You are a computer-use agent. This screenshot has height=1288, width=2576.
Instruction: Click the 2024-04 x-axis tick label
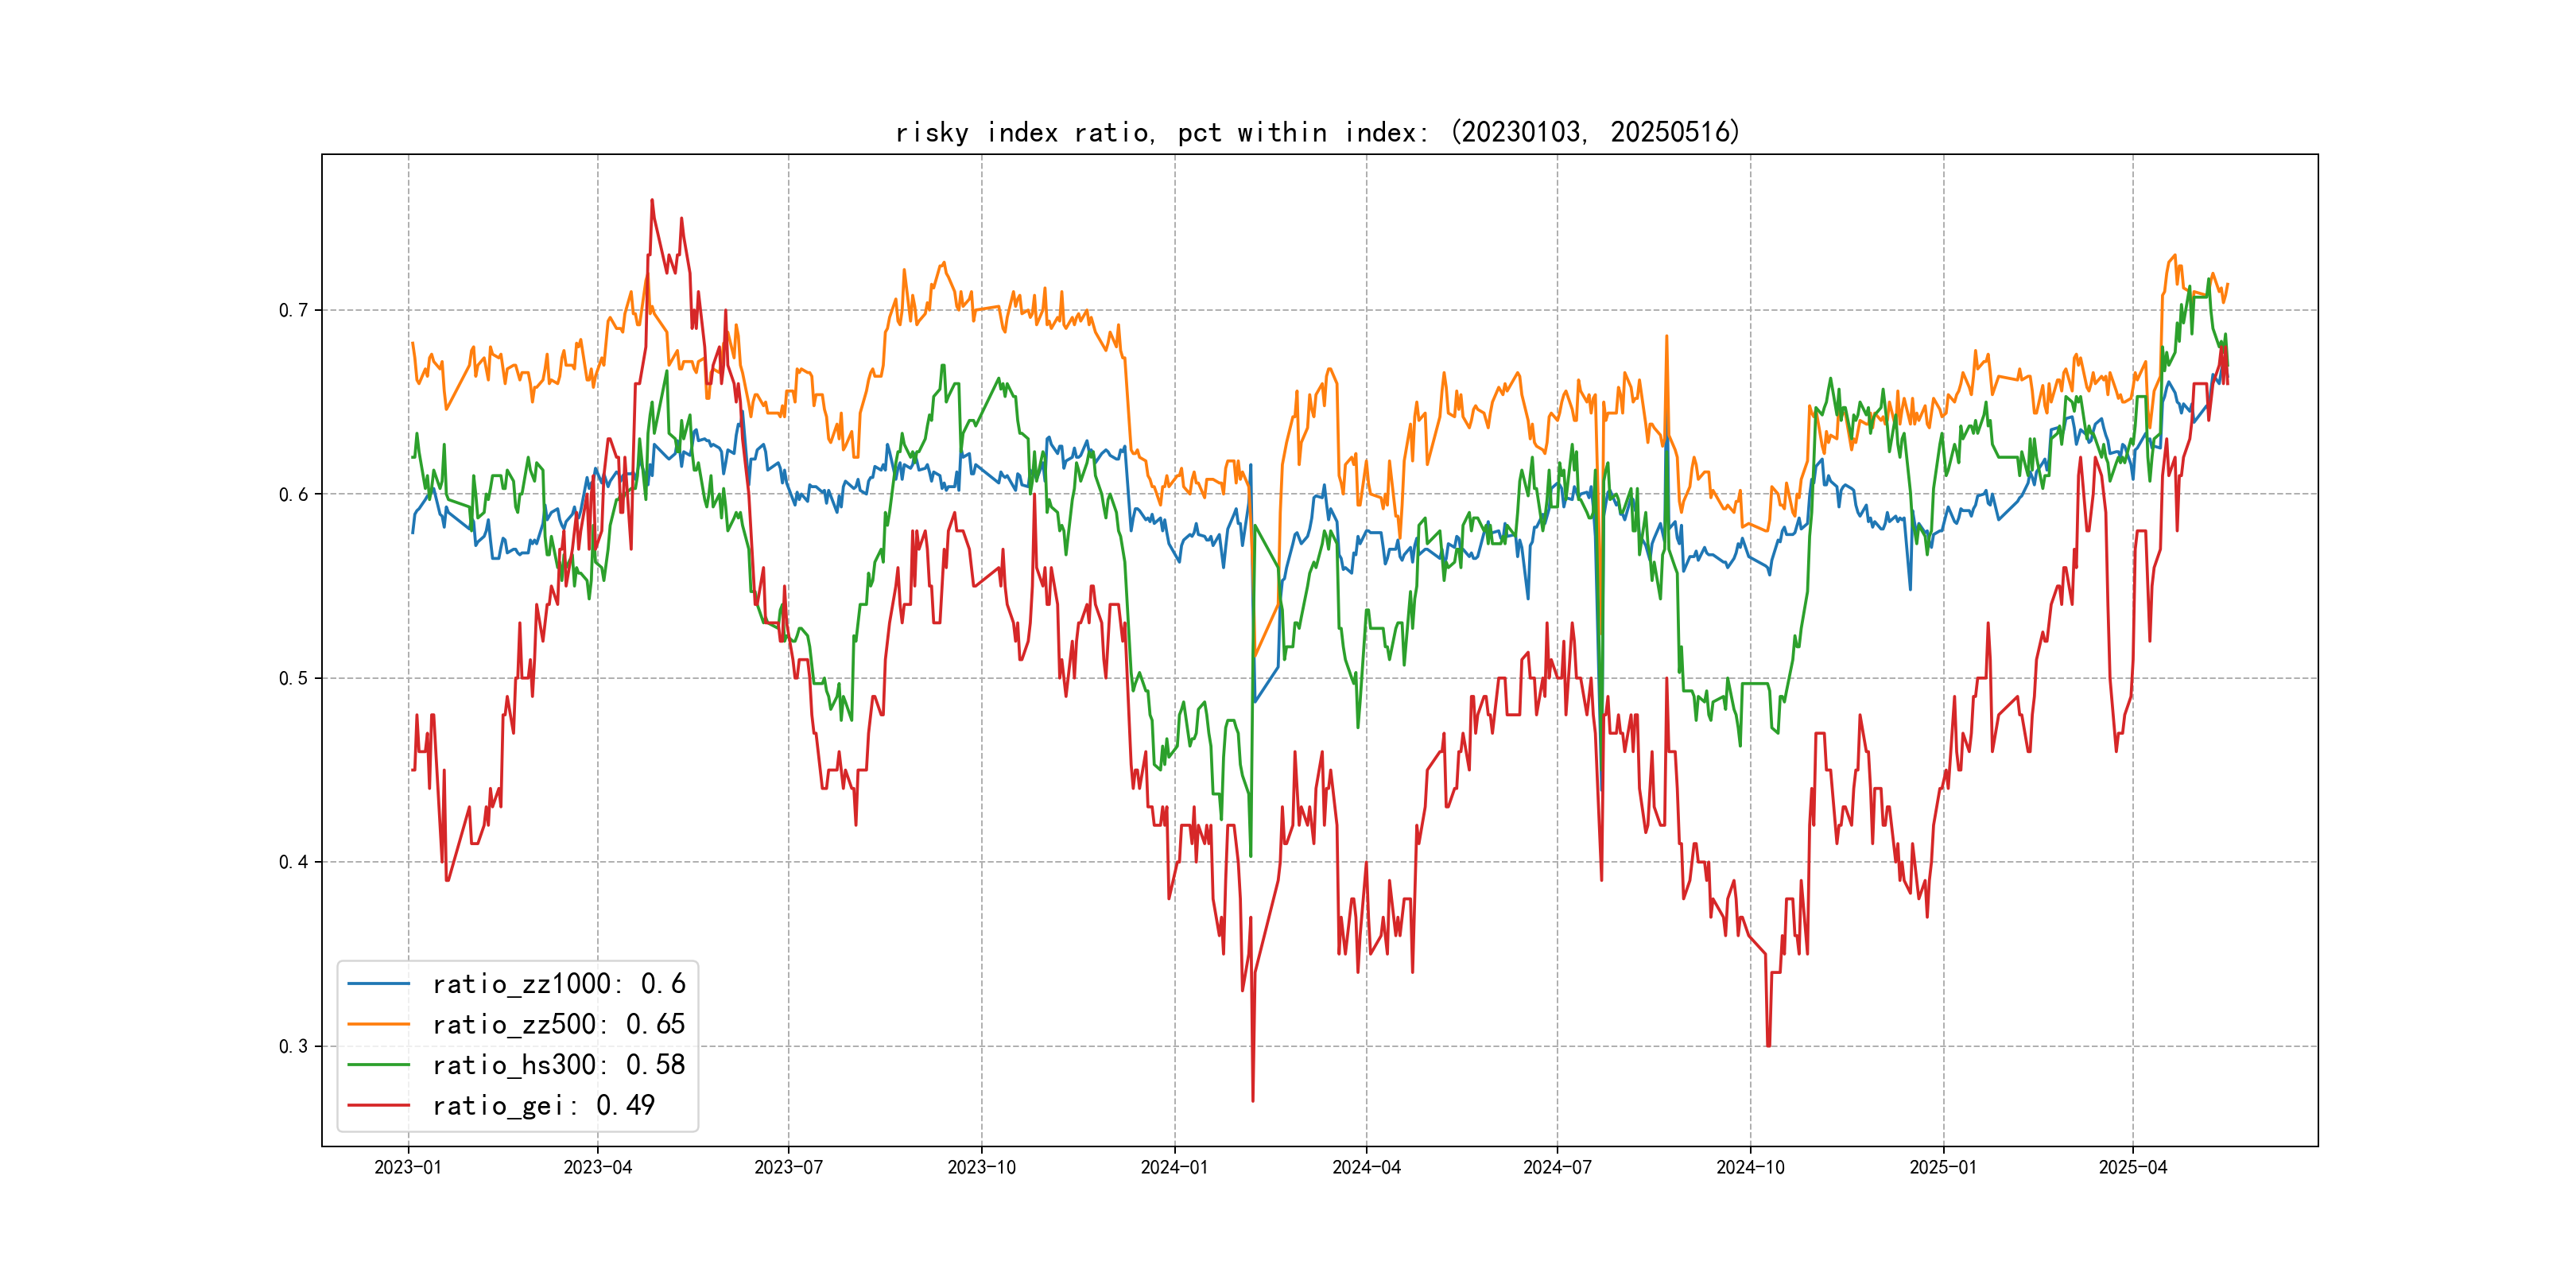click(1366, 1167)
